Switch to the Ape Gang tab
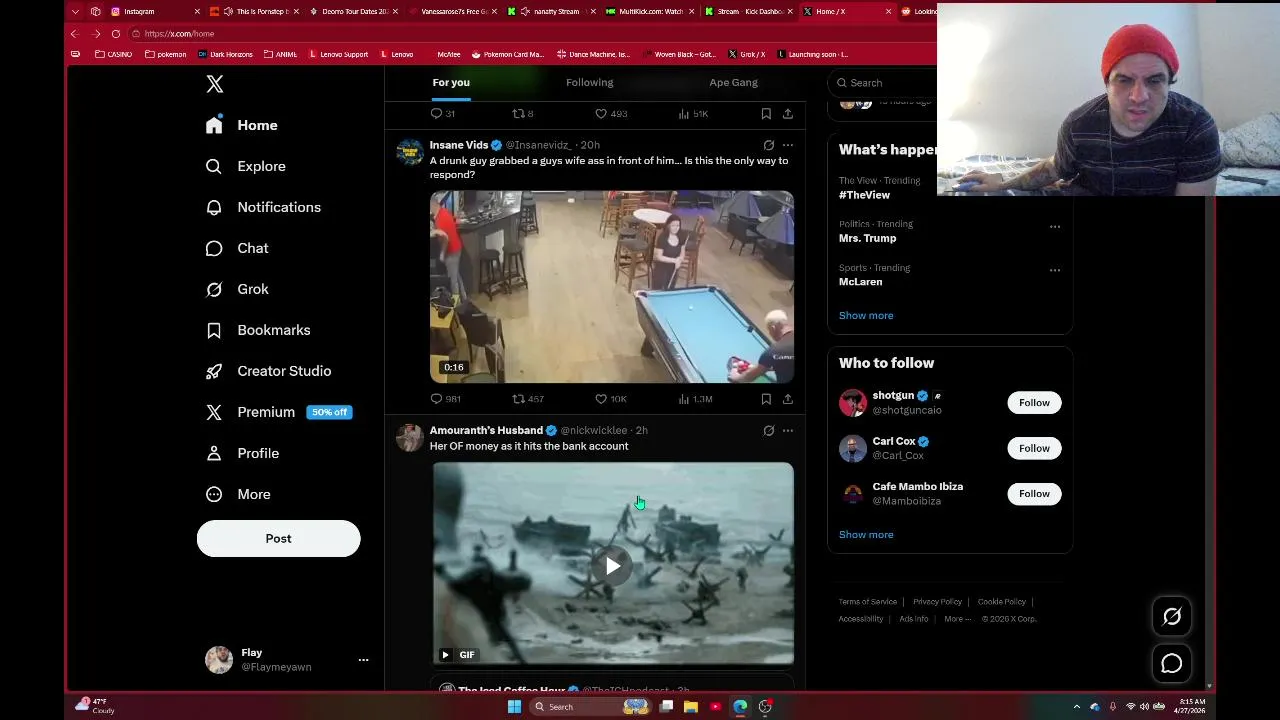The height and width of the screenshot is (720, 1280). click(x=733, y=82)
